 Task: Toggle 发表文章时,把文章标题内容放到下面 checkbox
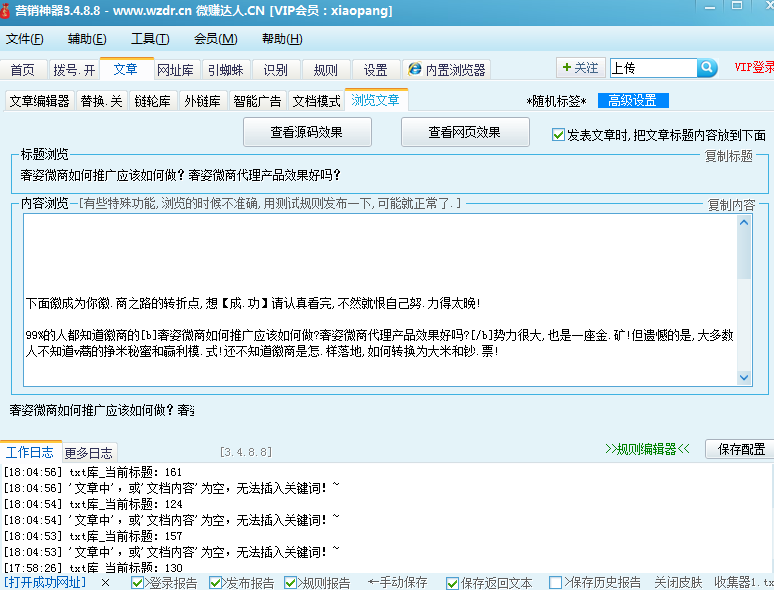point(558,135)
